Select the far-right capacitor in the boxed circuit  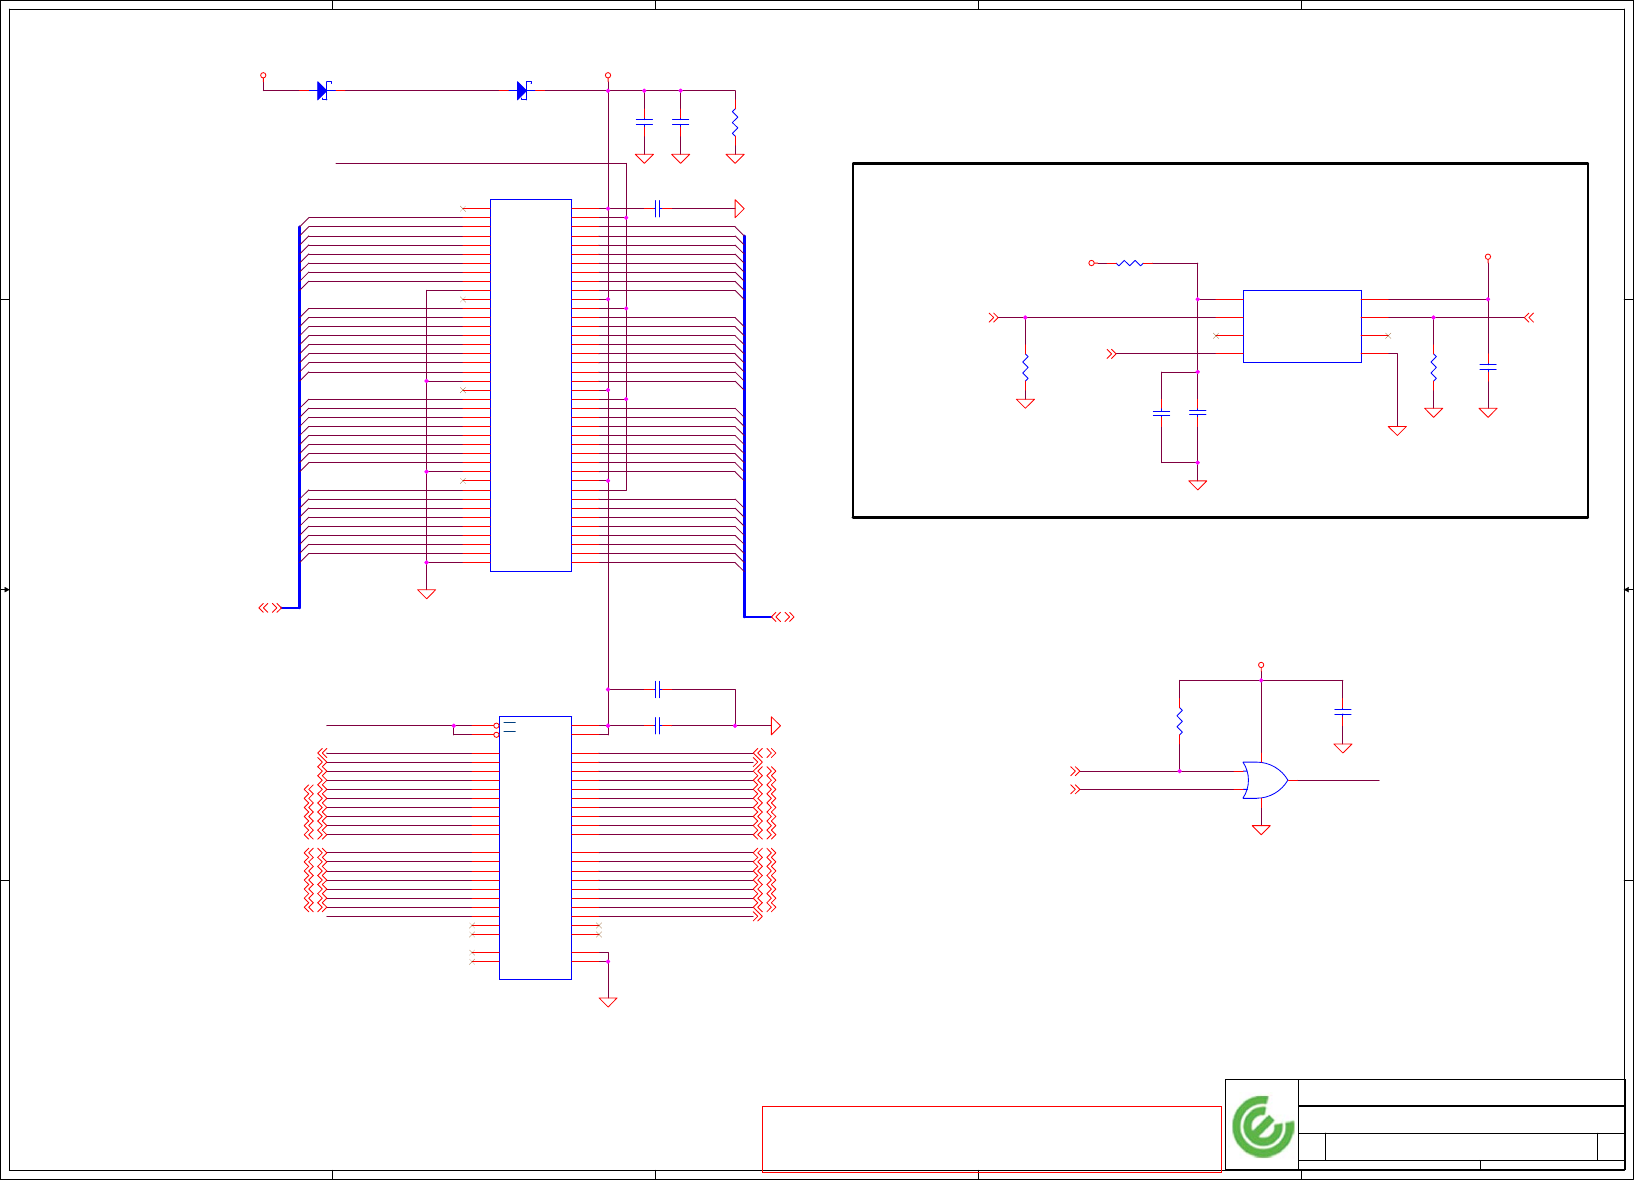(x=1488, y=367)
